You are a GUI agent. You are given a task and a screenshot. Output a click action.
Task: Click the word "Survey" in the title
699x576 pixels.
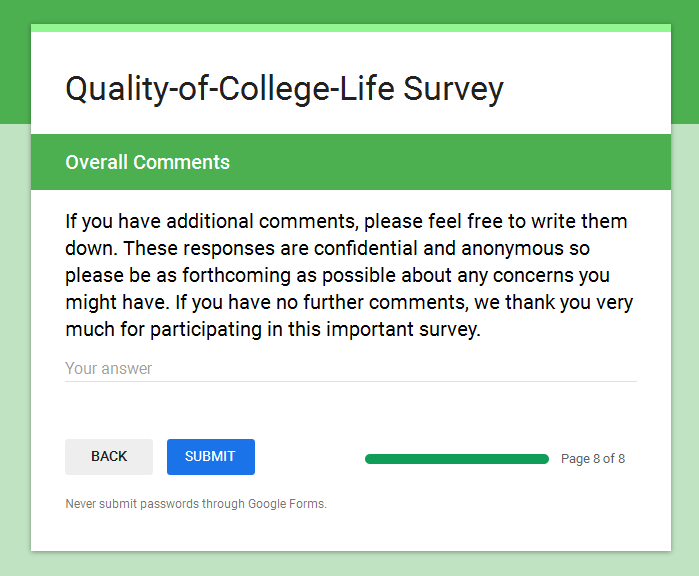pos(453,89)
